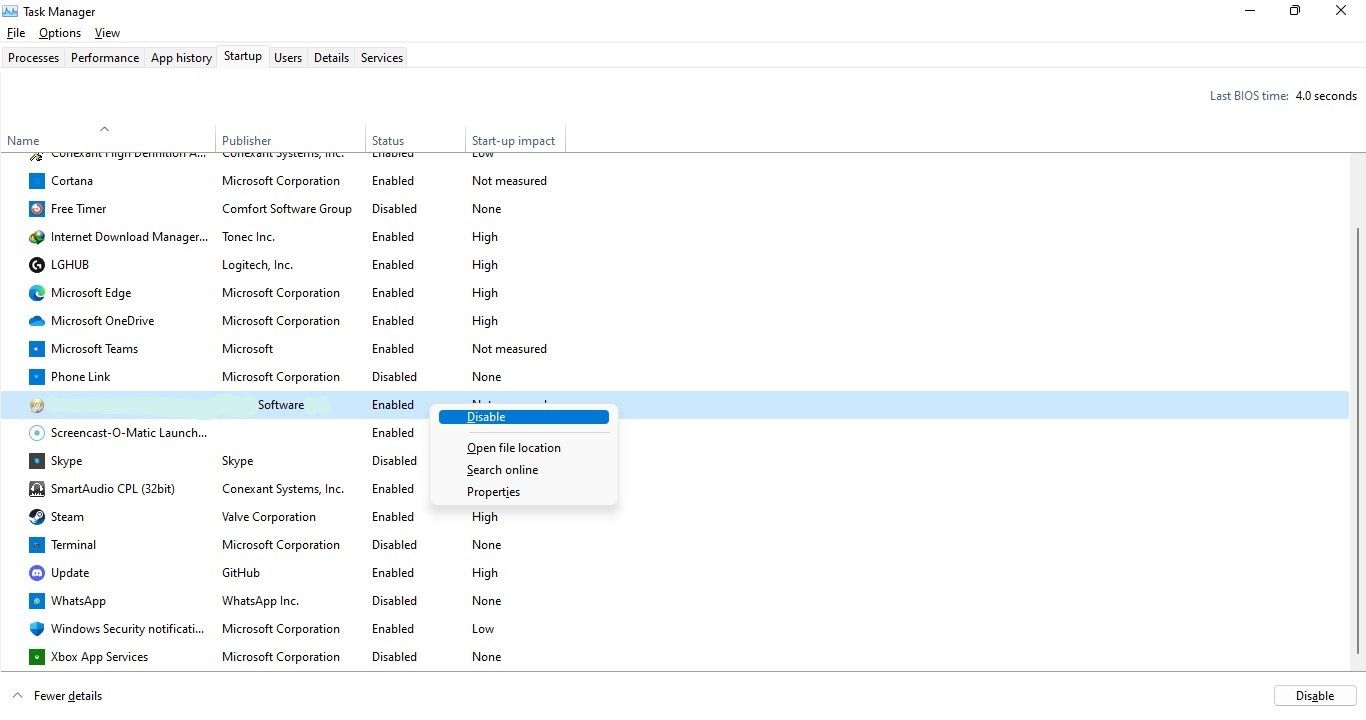Click the Phone Link icon

[37, 377]
